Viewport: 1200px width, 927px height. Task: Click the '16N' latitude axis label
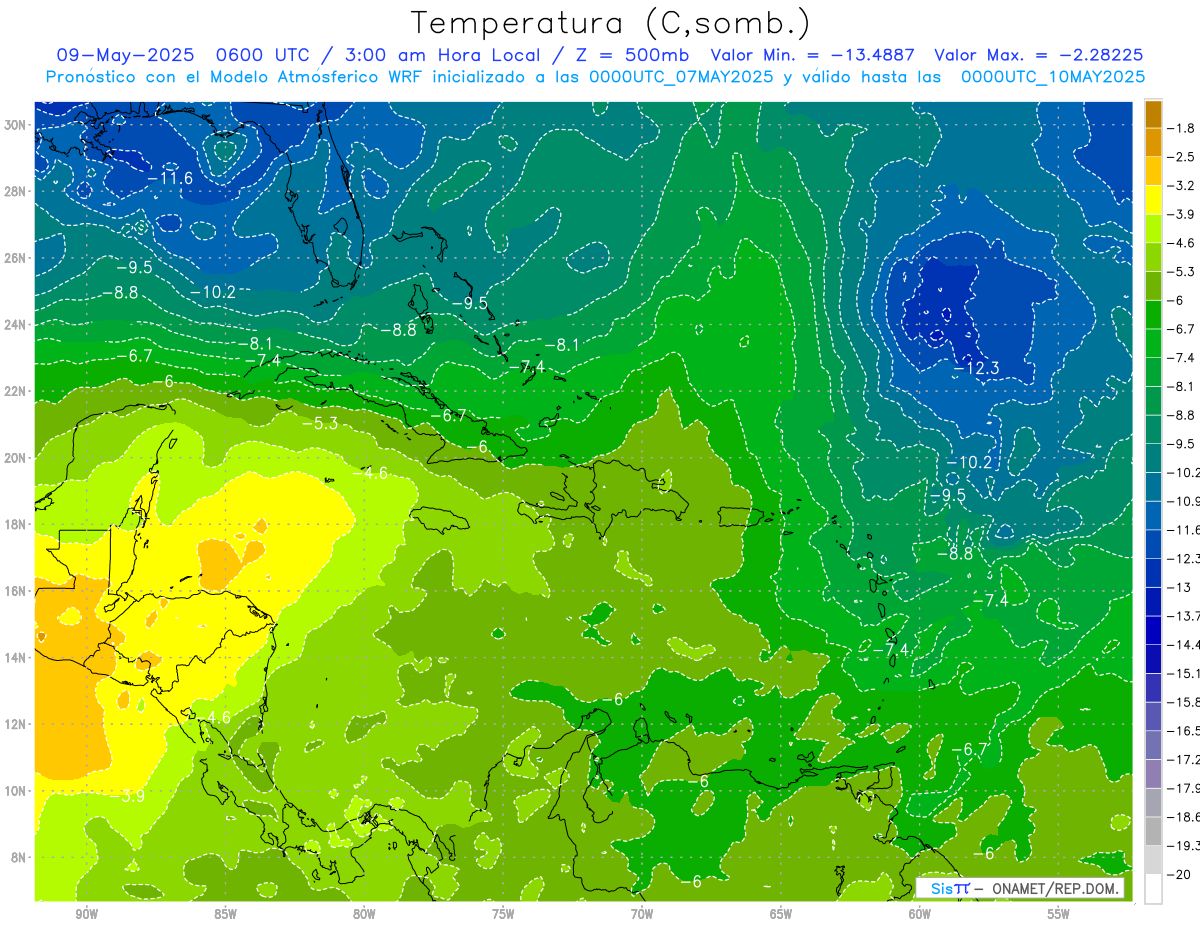[16, 591]
